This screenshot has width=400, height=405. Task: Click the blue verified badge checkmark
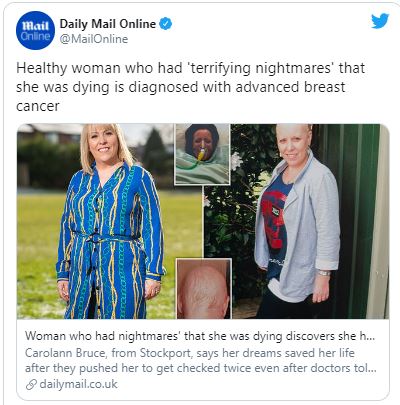coord(166,24)
